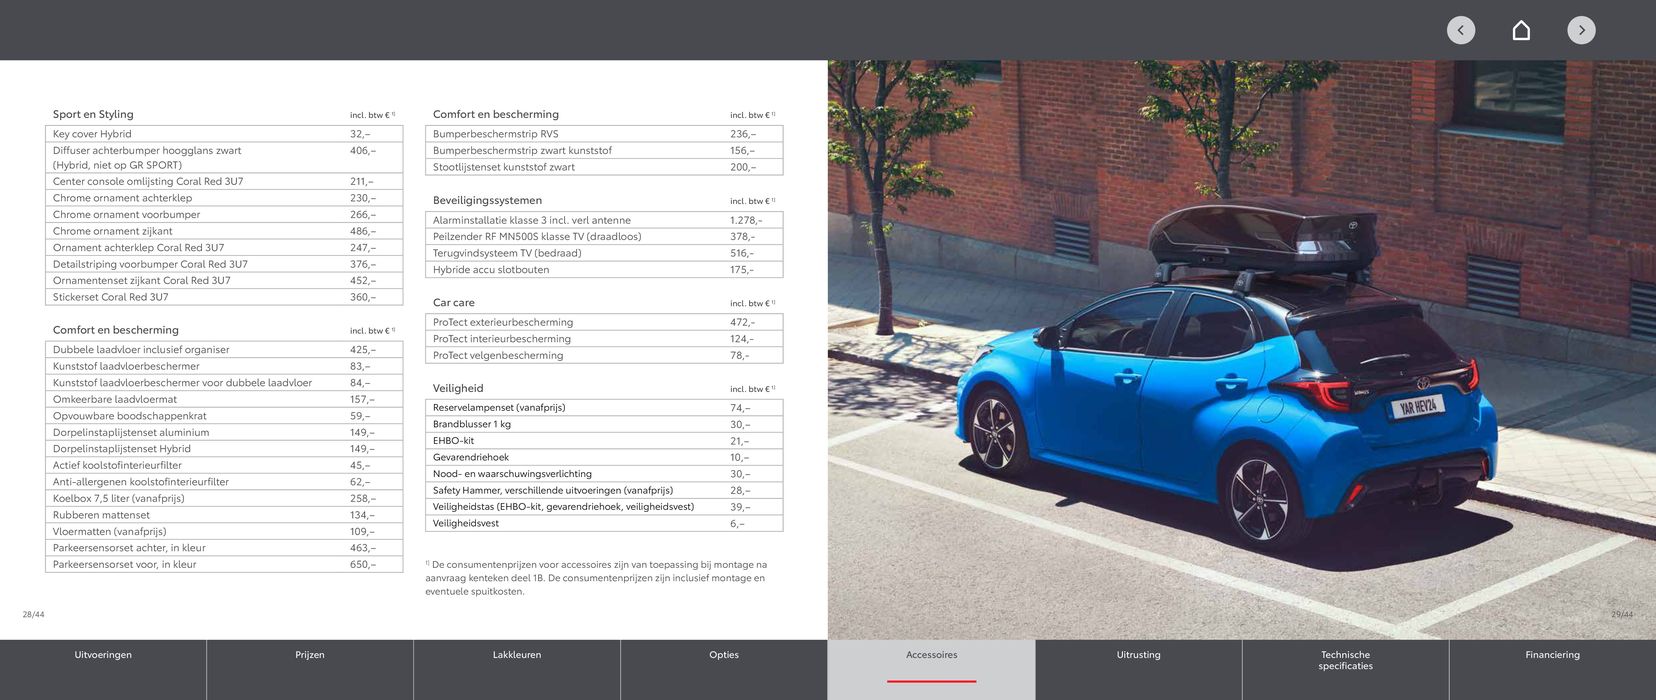Select the Brandblusser 1 kg row
Image resolution: width=1656 pixels, height=700 pixels.
(x=603, y=424)
